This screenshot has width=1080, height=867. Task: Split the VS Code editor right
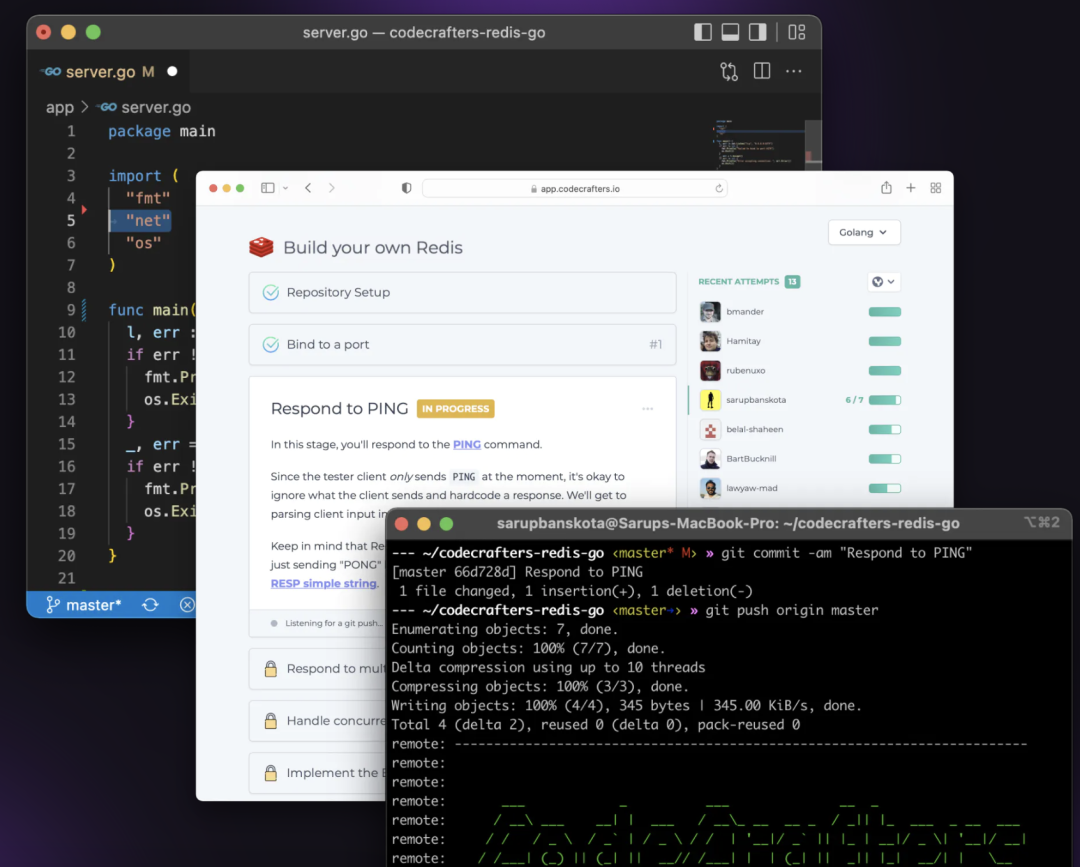[x=762, y=71]
